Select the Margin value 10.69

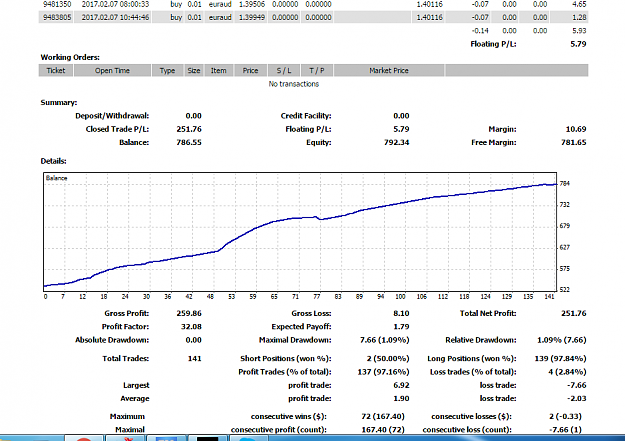pyautogui.click(x=576, y=129)
